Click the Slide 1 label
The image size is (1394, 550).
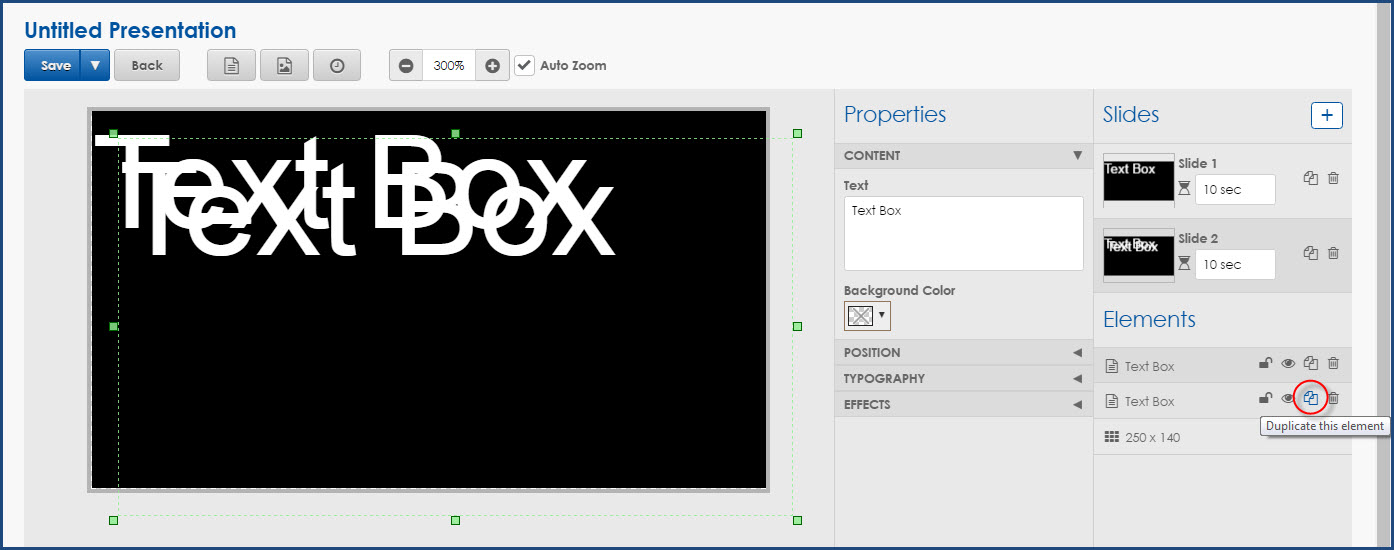1198,163
